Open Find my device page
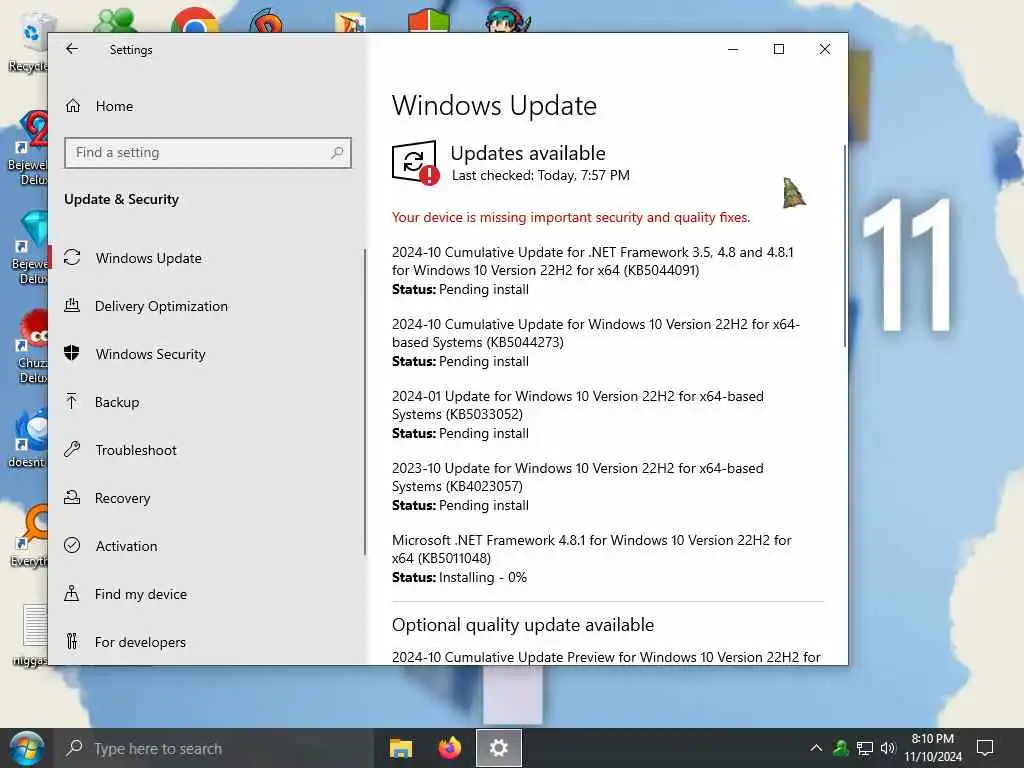Image resolution: width=1024 pixels, height=768 pixels. click(140, 594)
